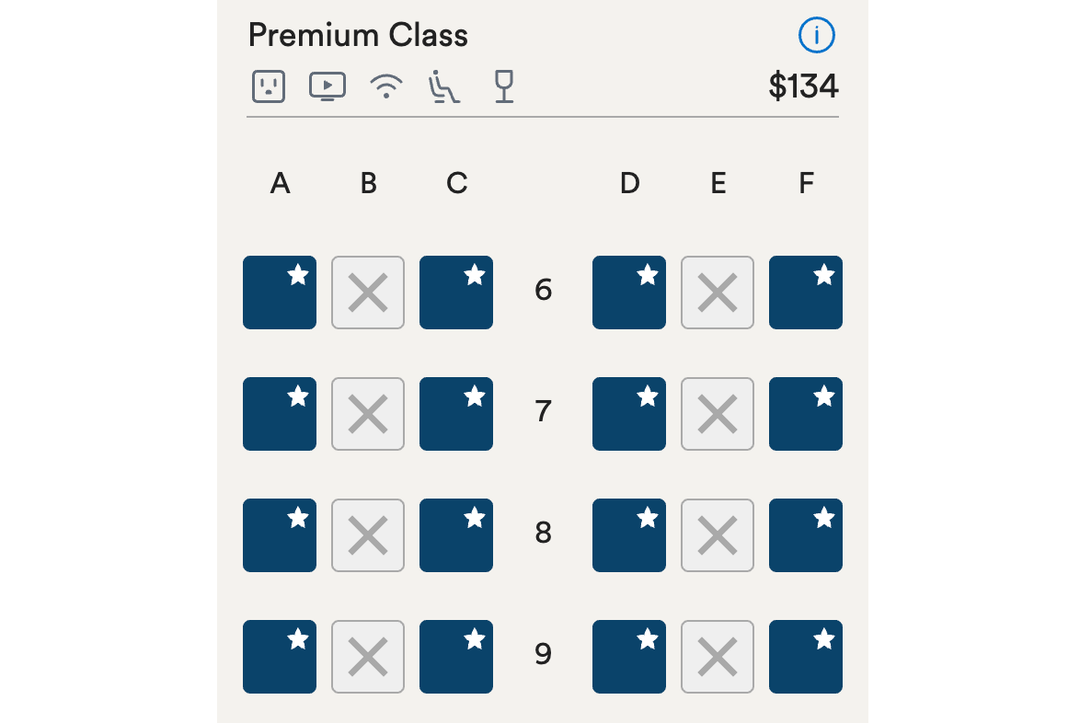Click the complimentary beverage glass icon
Screen dimensions: 1080x723
[x=503, y=87]
